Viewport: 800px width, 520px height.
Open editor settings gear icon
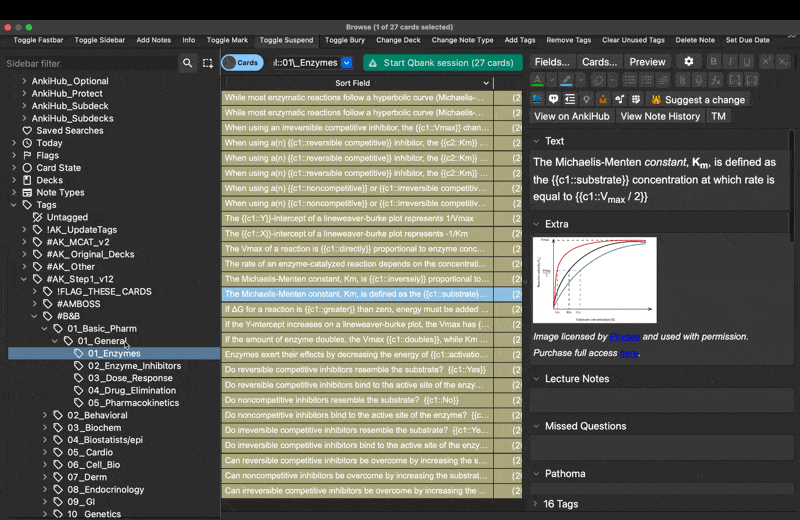[688, 62]
